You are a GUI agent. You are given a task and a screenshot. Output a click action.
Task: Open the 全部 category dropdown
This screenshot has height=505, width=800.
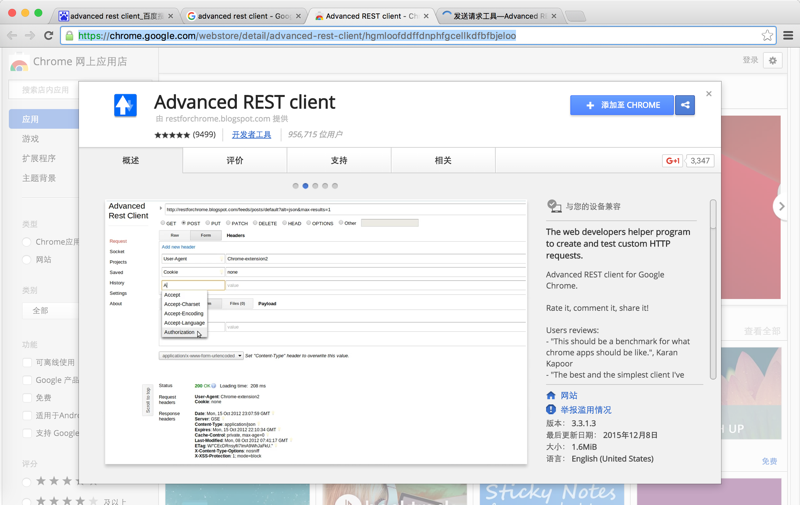click(51, 310)
